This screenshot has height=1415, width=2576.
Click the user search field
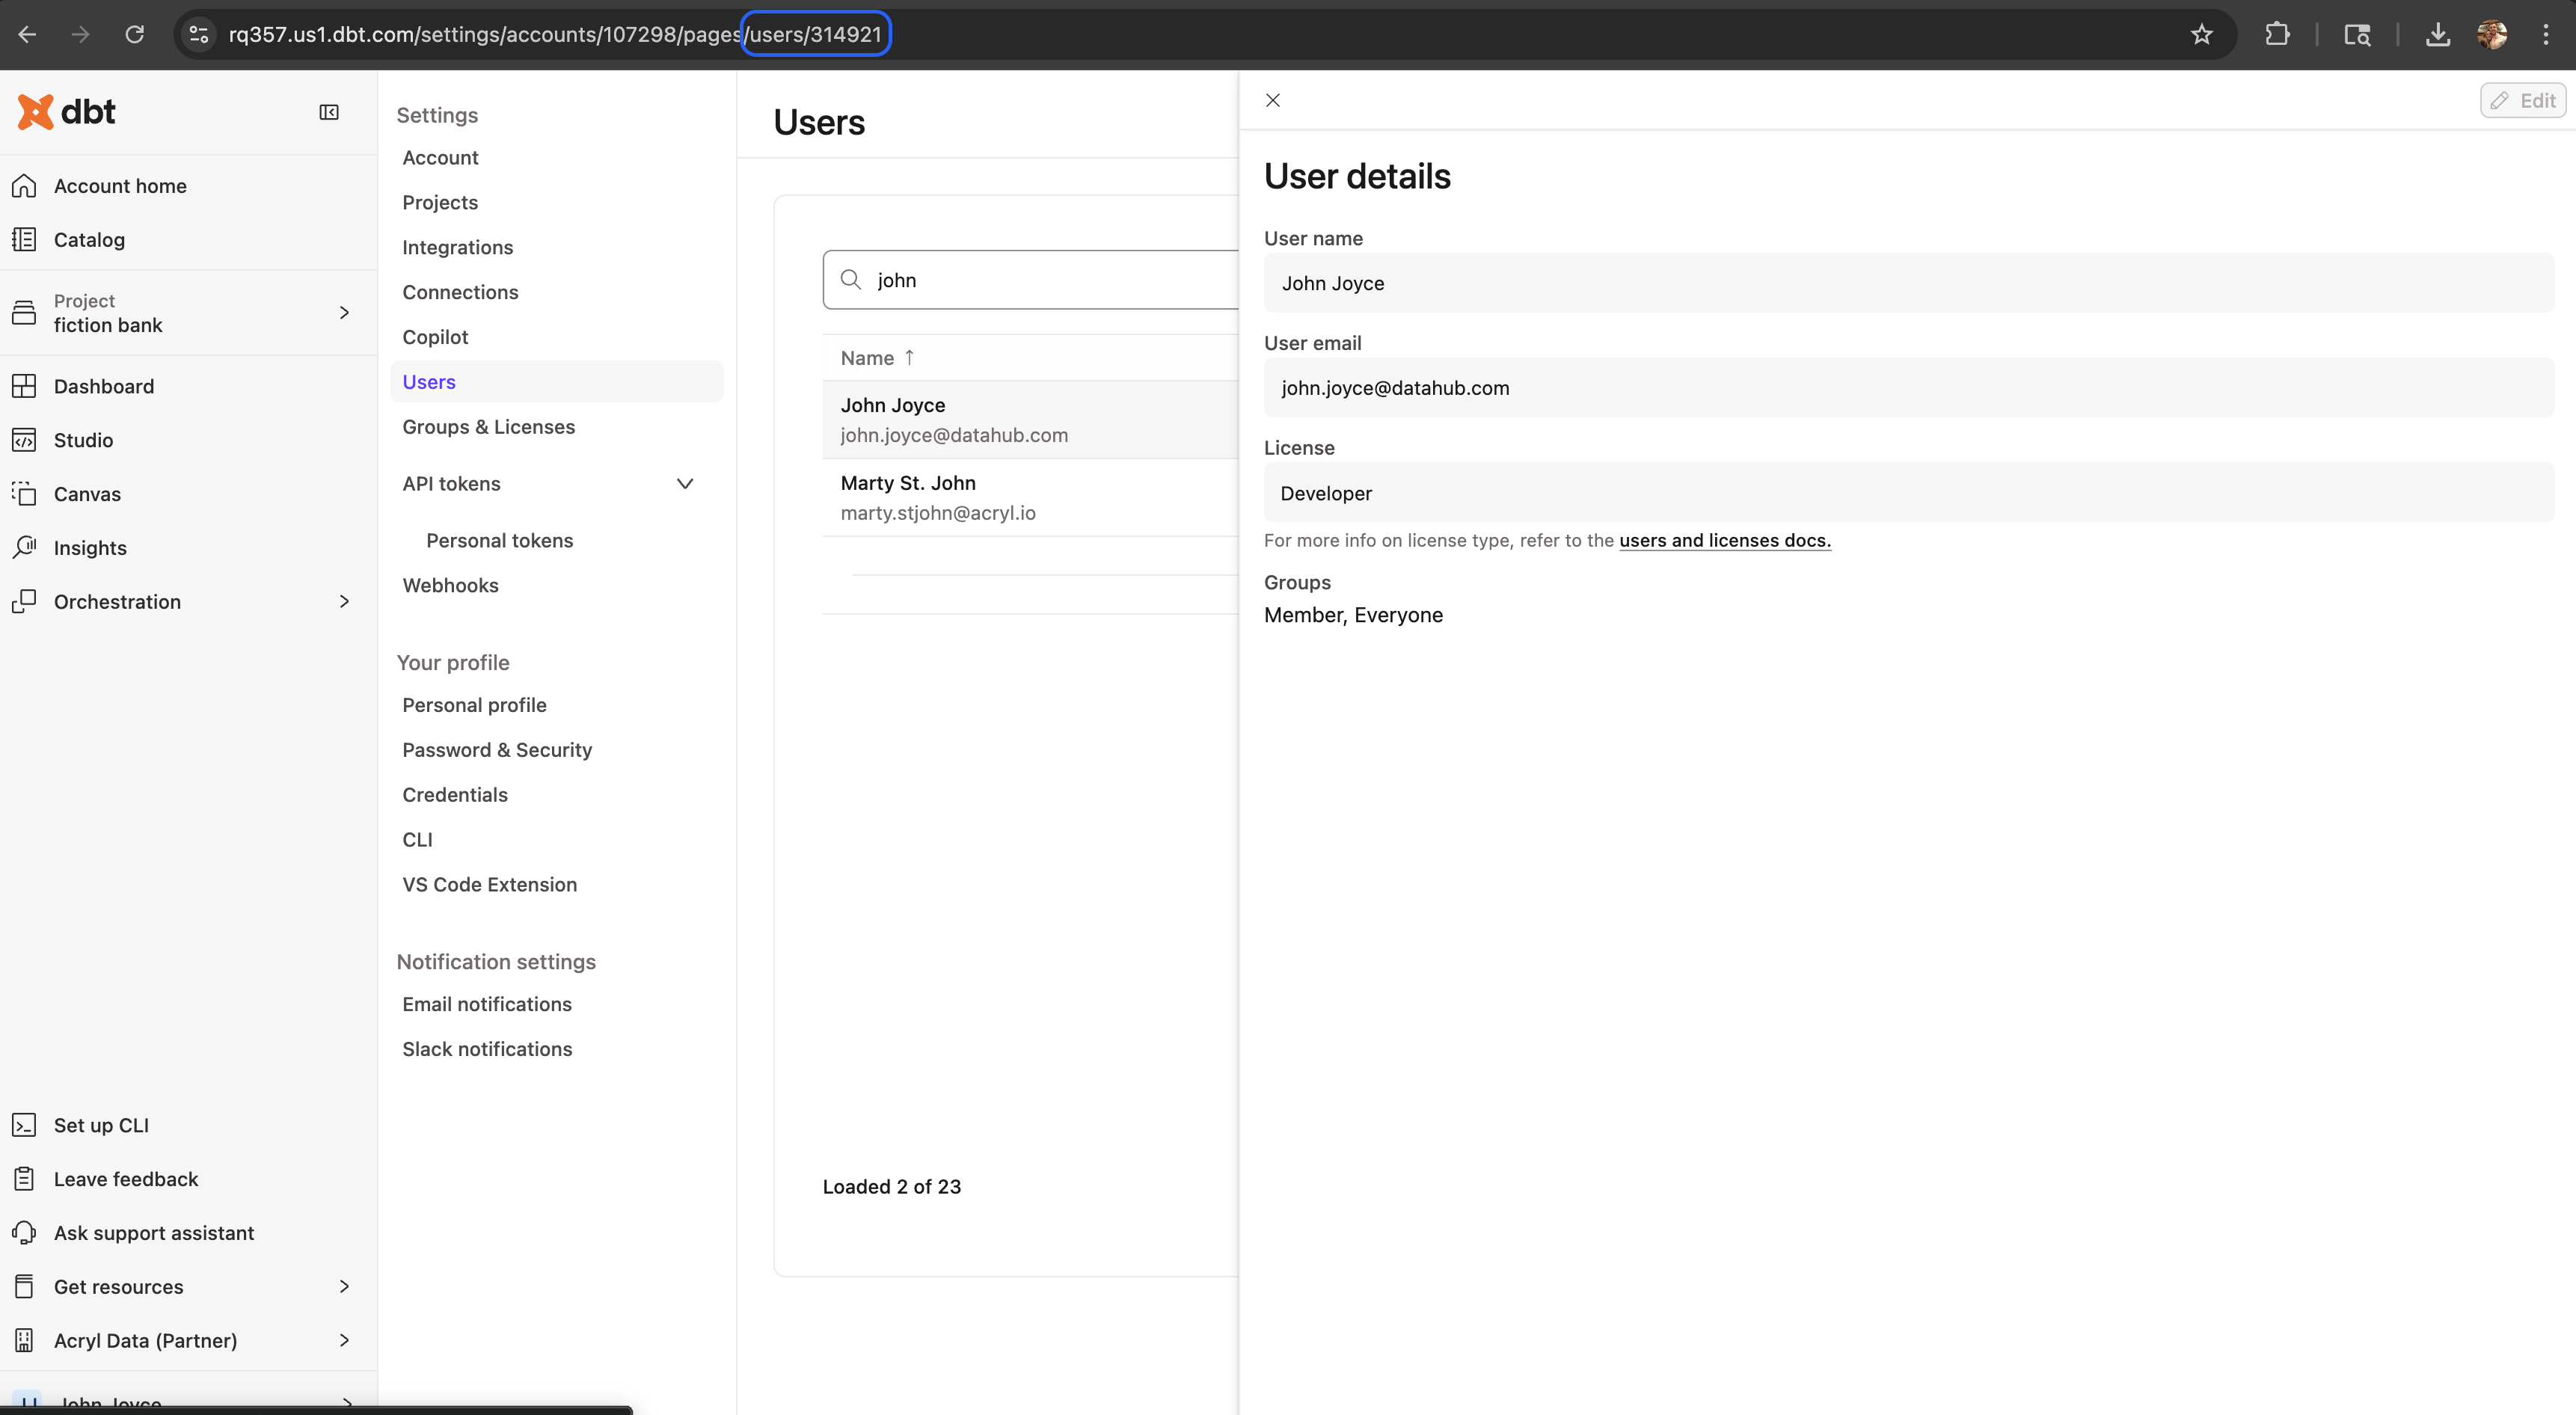pyautogui.click(x=1040, y=280)
